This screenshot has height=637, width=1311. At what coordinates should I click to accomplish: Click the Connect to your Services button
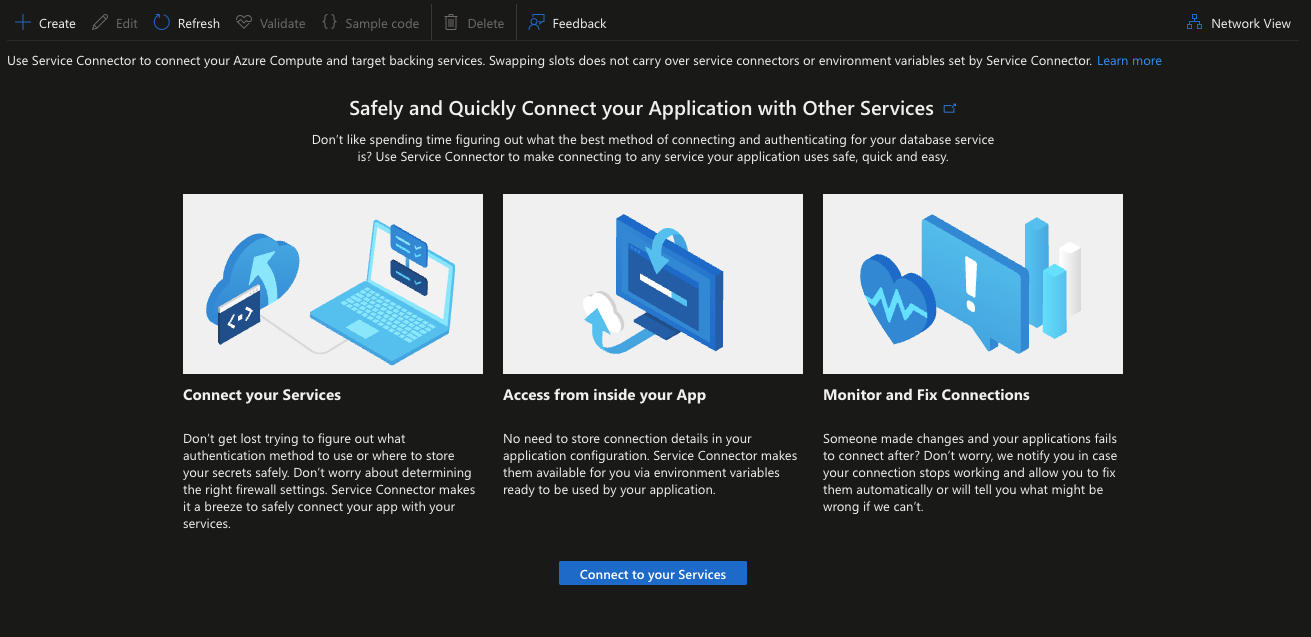653,574
